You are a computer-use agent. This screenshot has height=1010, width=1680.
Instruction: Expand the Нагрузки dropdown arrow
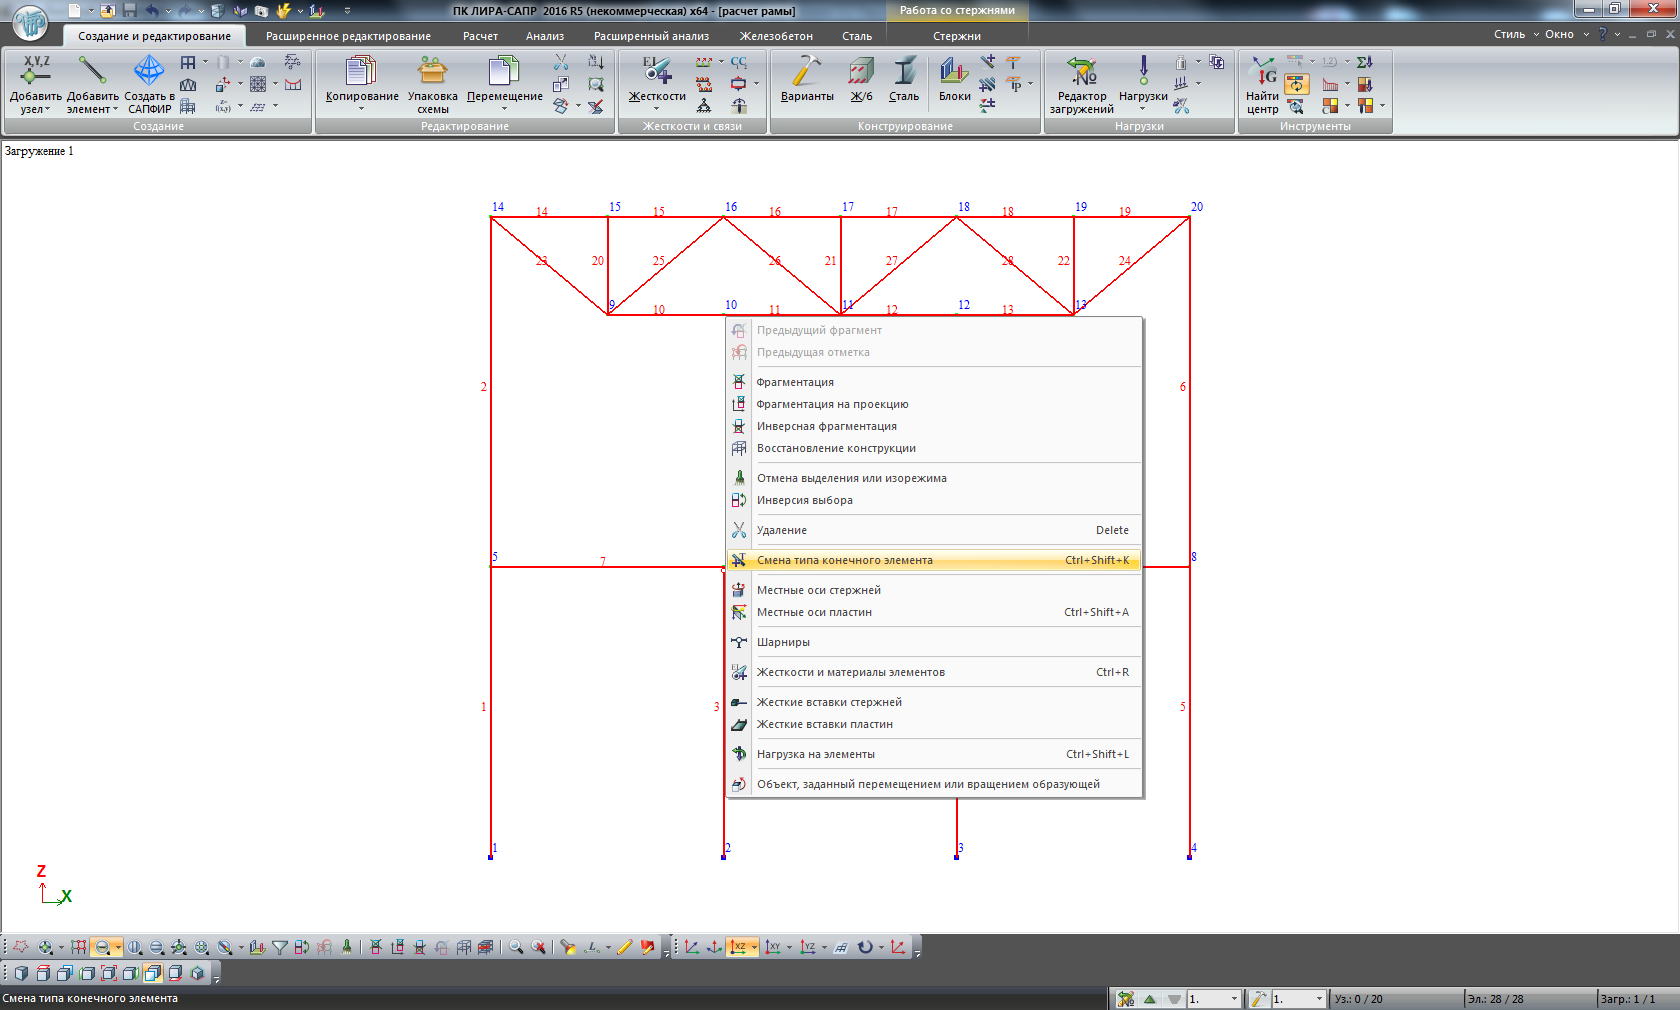1143,109
